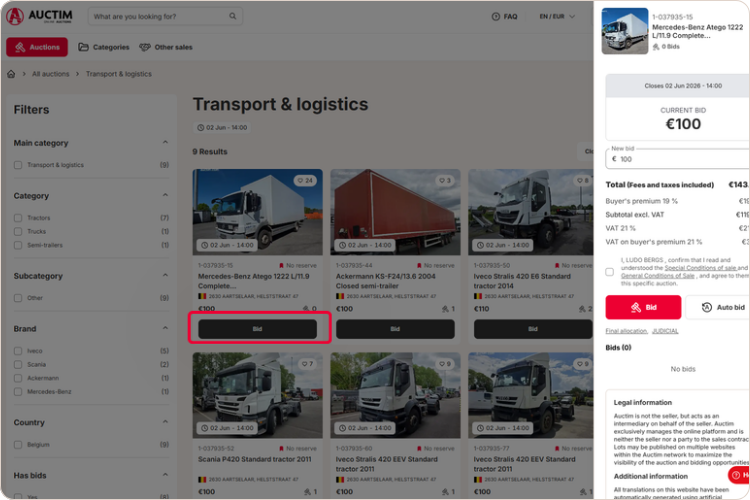Check the Other subcategory filter
750x500 pixels.
[18, 298]
